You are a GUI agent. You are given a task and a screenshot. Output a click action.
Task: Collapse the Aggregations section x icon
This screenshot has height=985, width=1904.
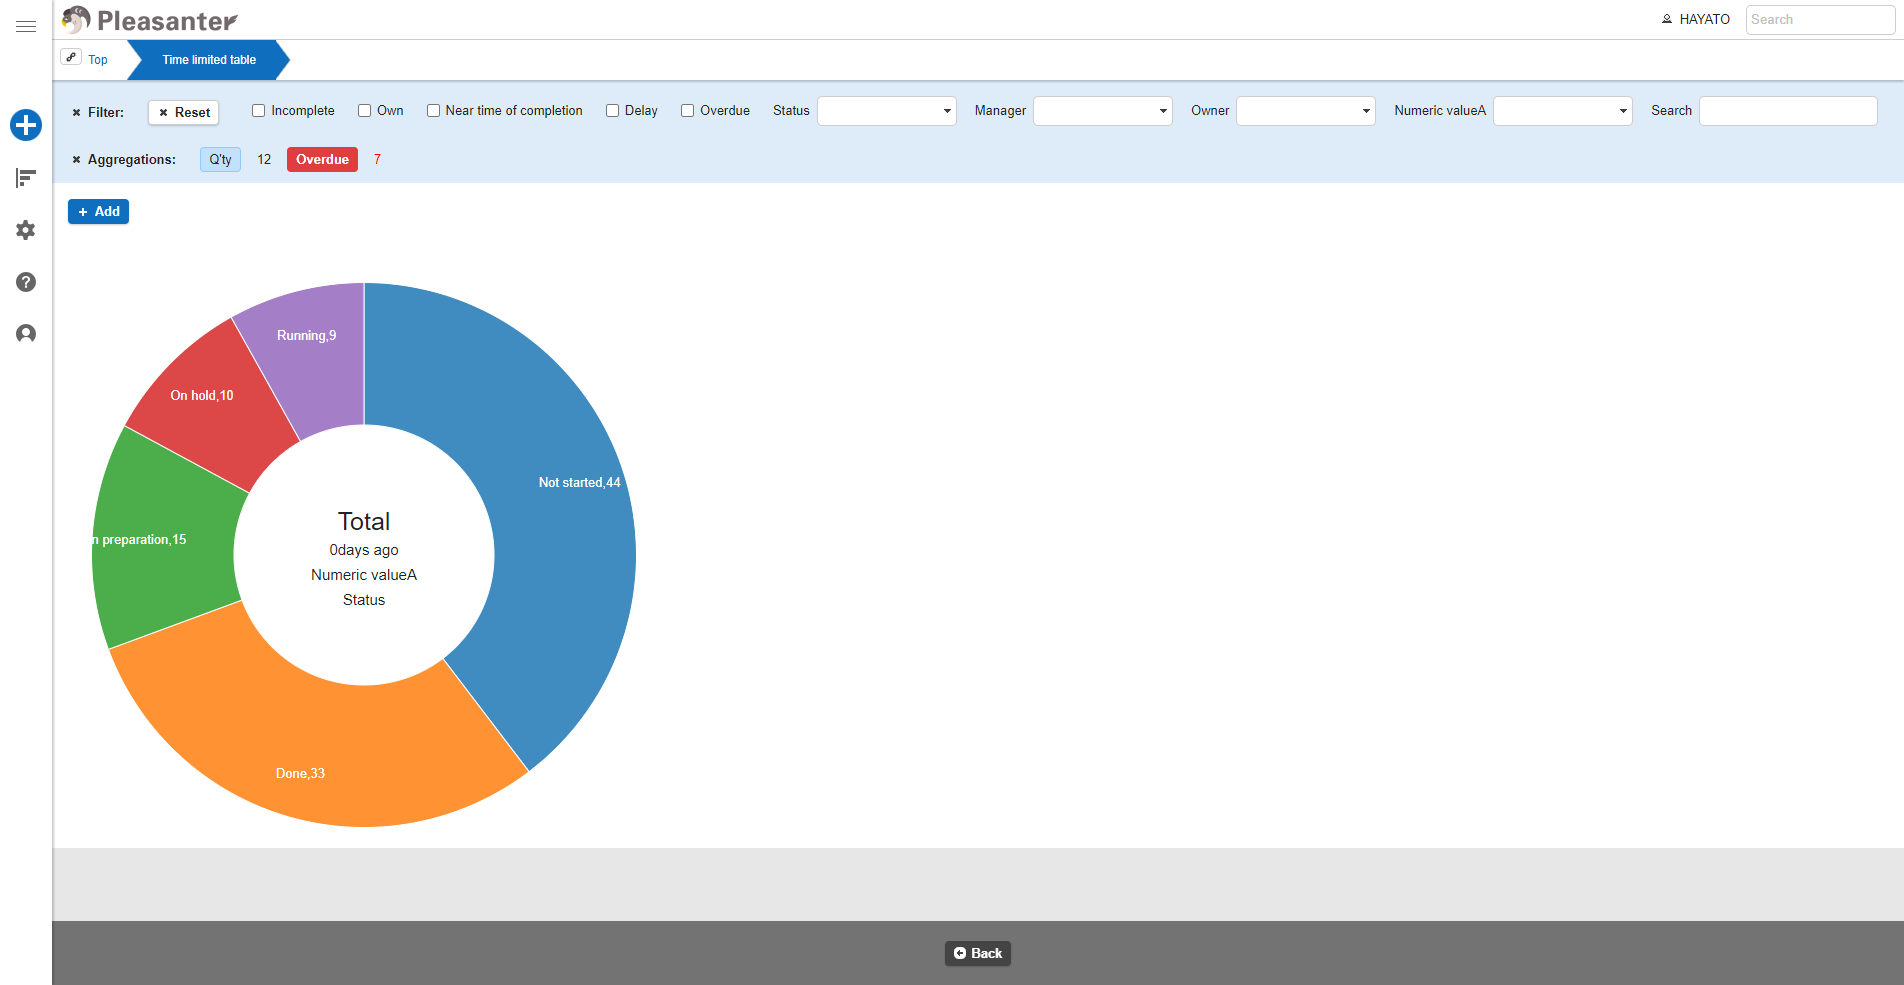click(x=76, y=160)
